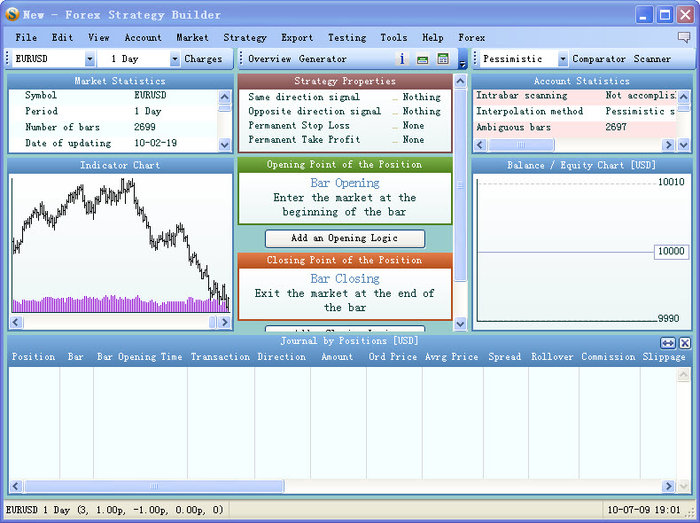Click the green panel toolbar icon
Image resolution: width=700 pixels, height=523 pixels.
[422, 59]
